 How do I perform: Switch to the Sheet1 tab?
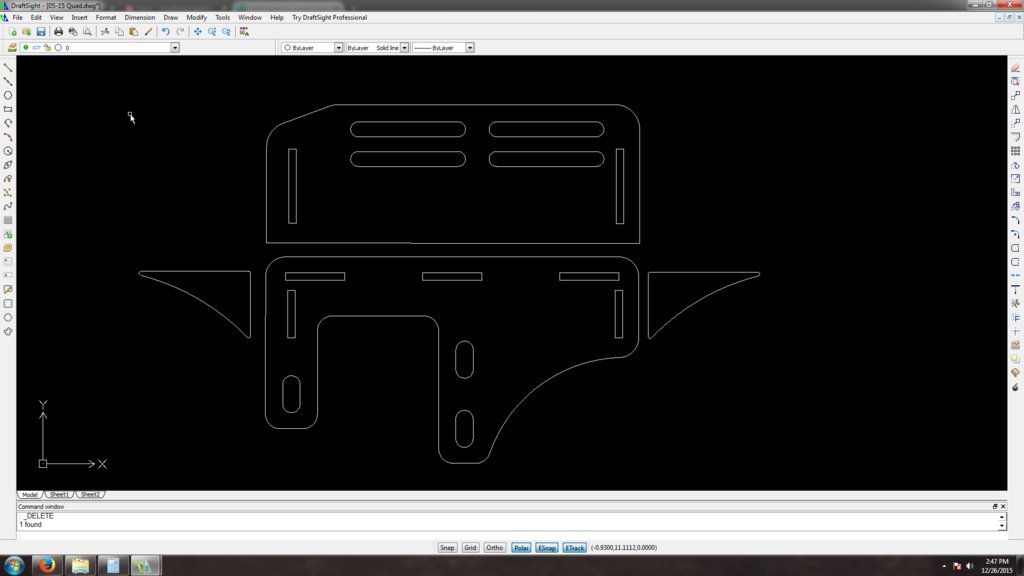[59, 494]
